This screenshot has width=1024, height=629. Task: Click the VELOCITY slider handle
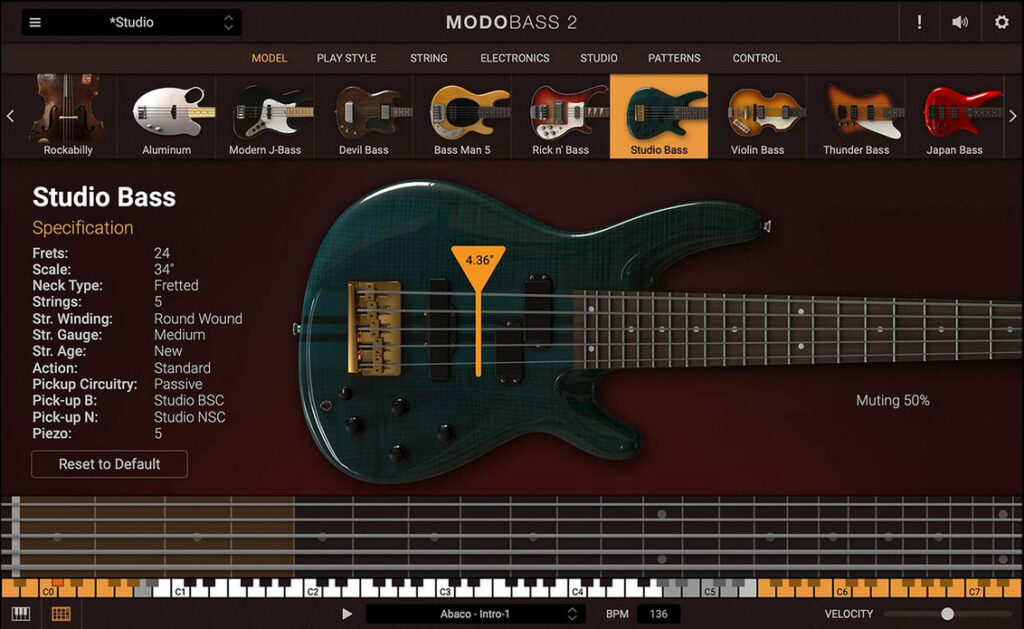coord(948,614)
